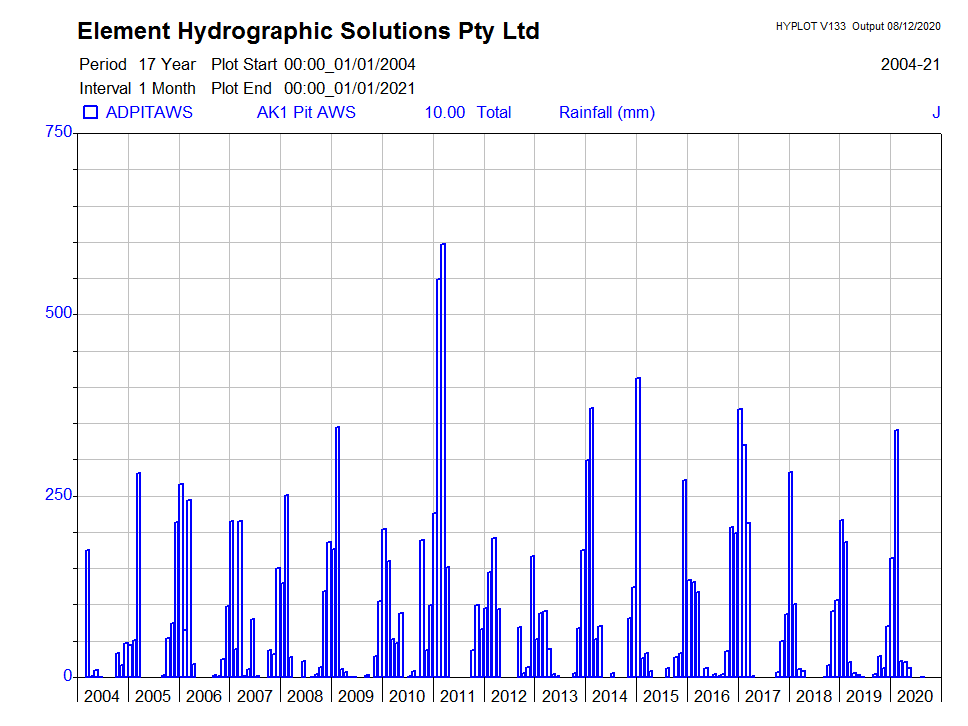This screenshot has height=726, width=968.
Task: Select the 2004 year label on the x-axis
Action: (102, 696)
